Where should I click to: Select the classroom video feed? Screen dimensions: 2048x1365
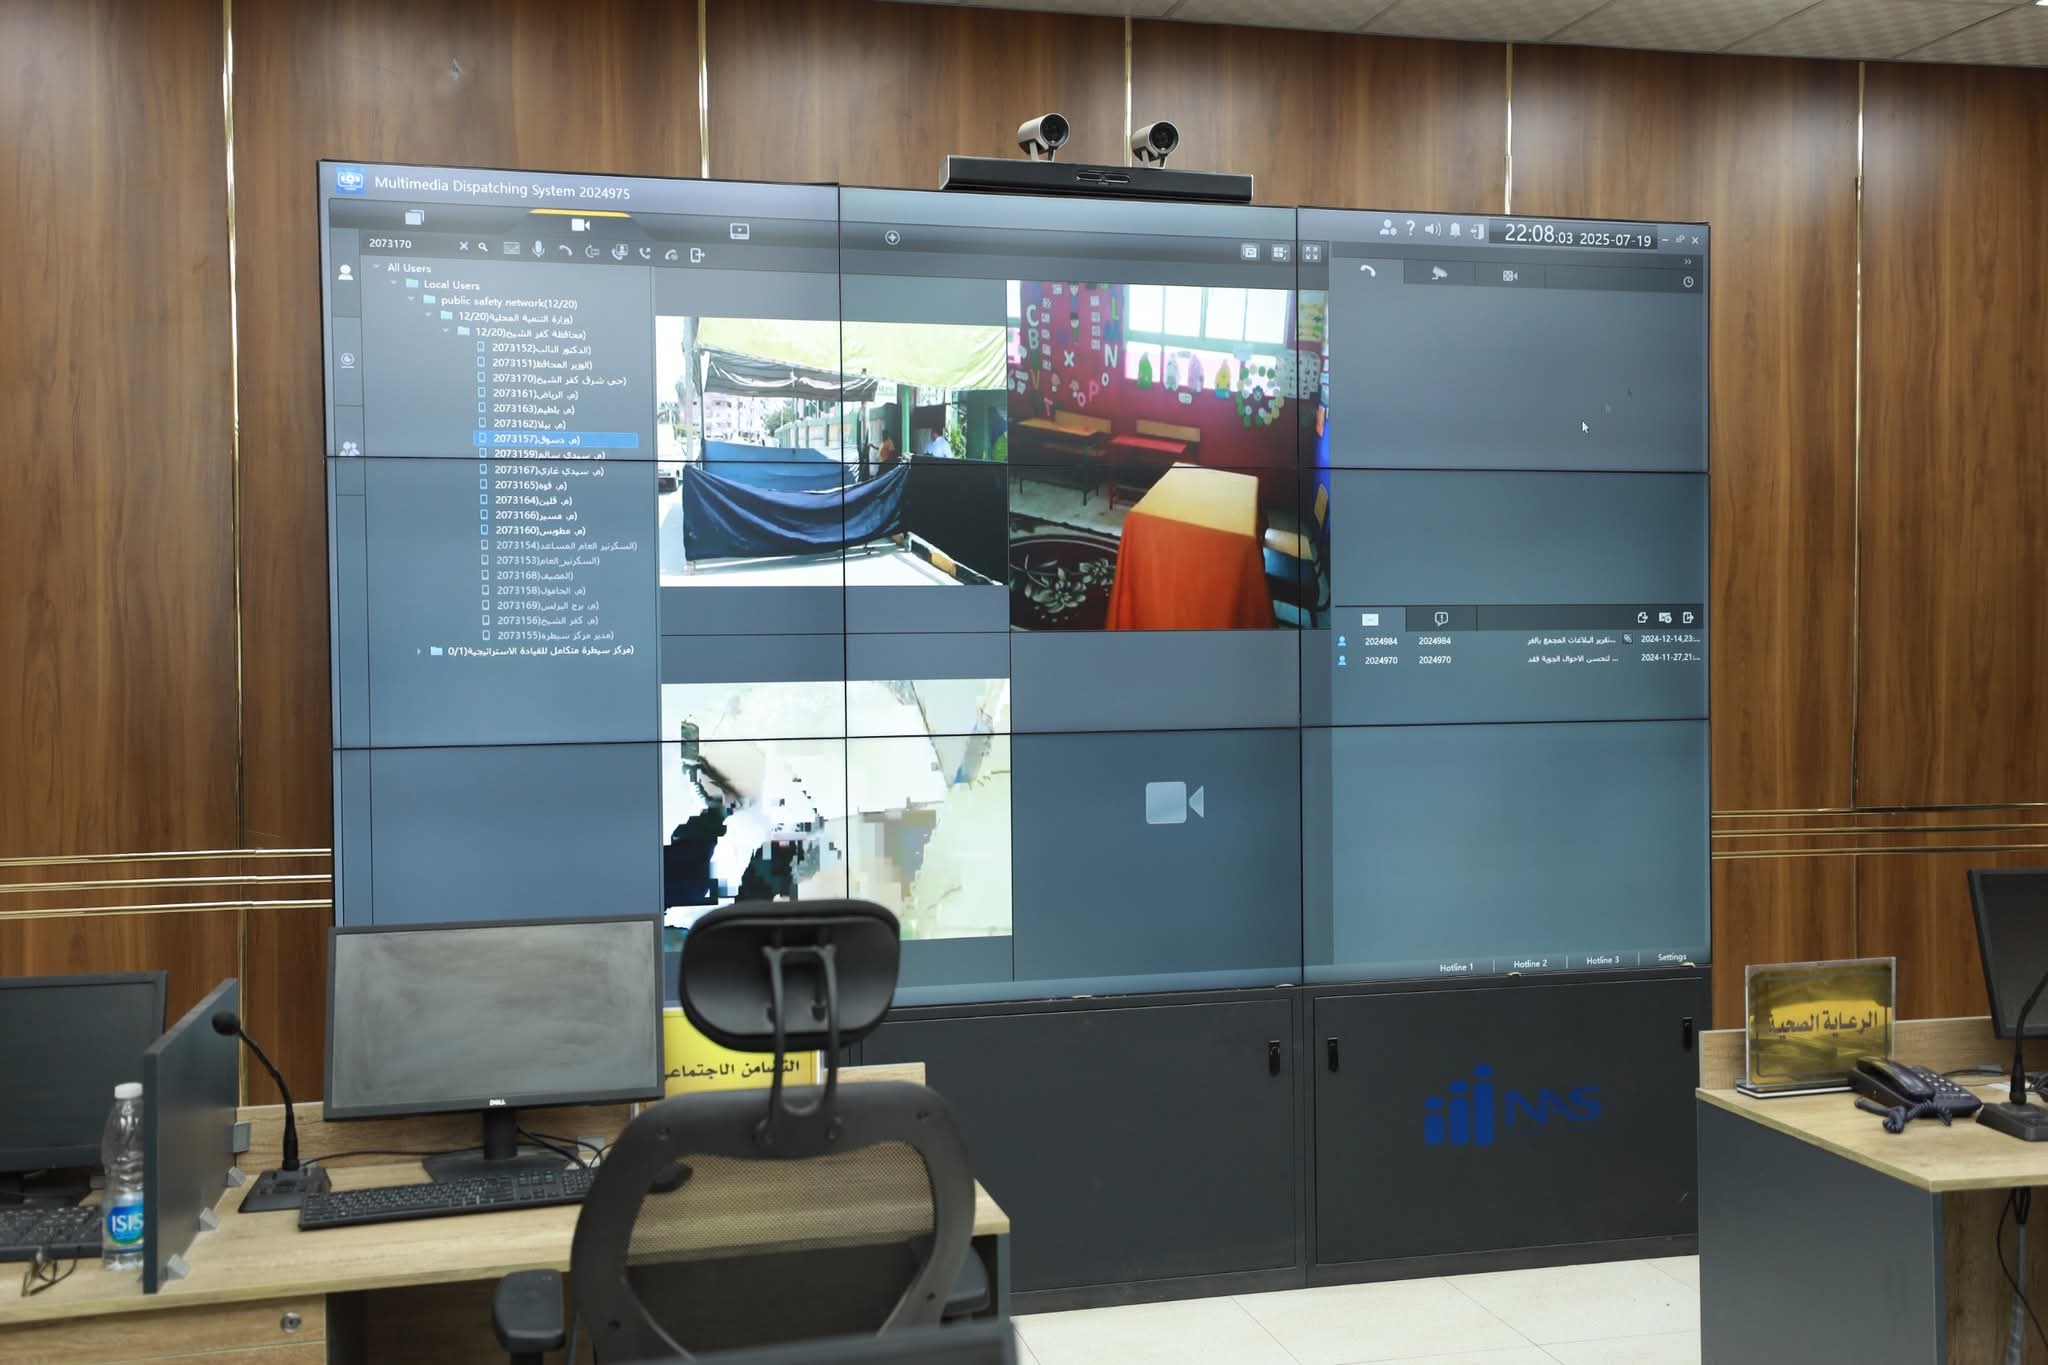pyautogui.click(x=1167, y=456)
